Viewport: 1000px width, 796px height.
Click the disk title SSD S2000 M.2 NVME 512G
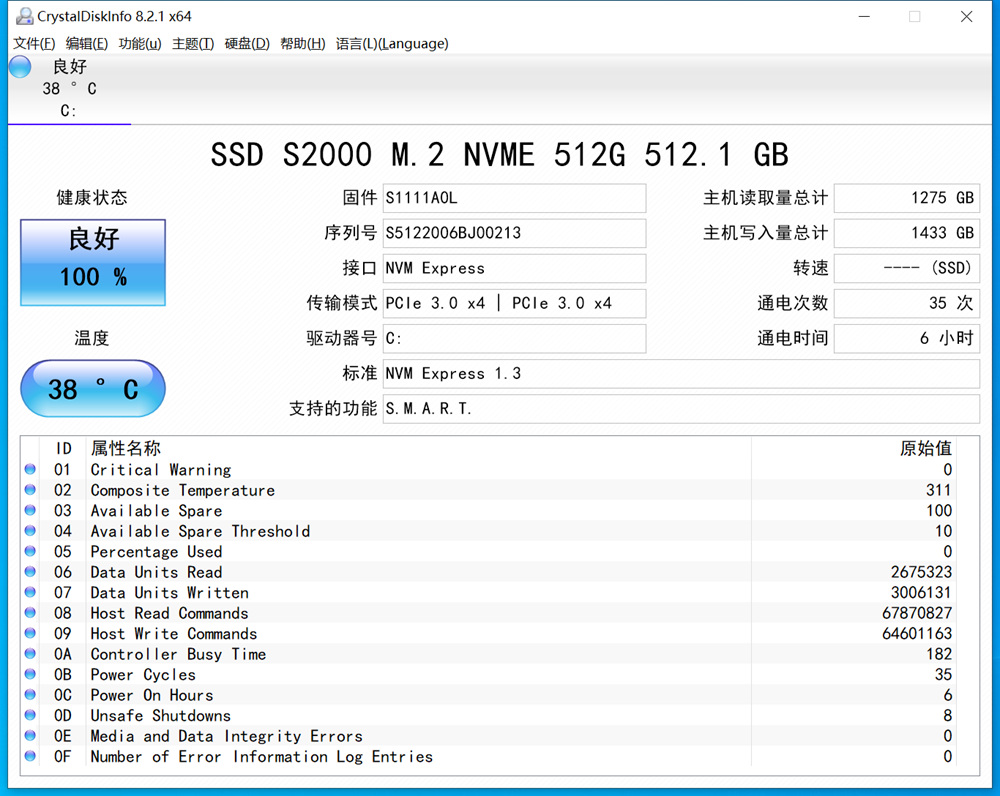tap(499, 154)
